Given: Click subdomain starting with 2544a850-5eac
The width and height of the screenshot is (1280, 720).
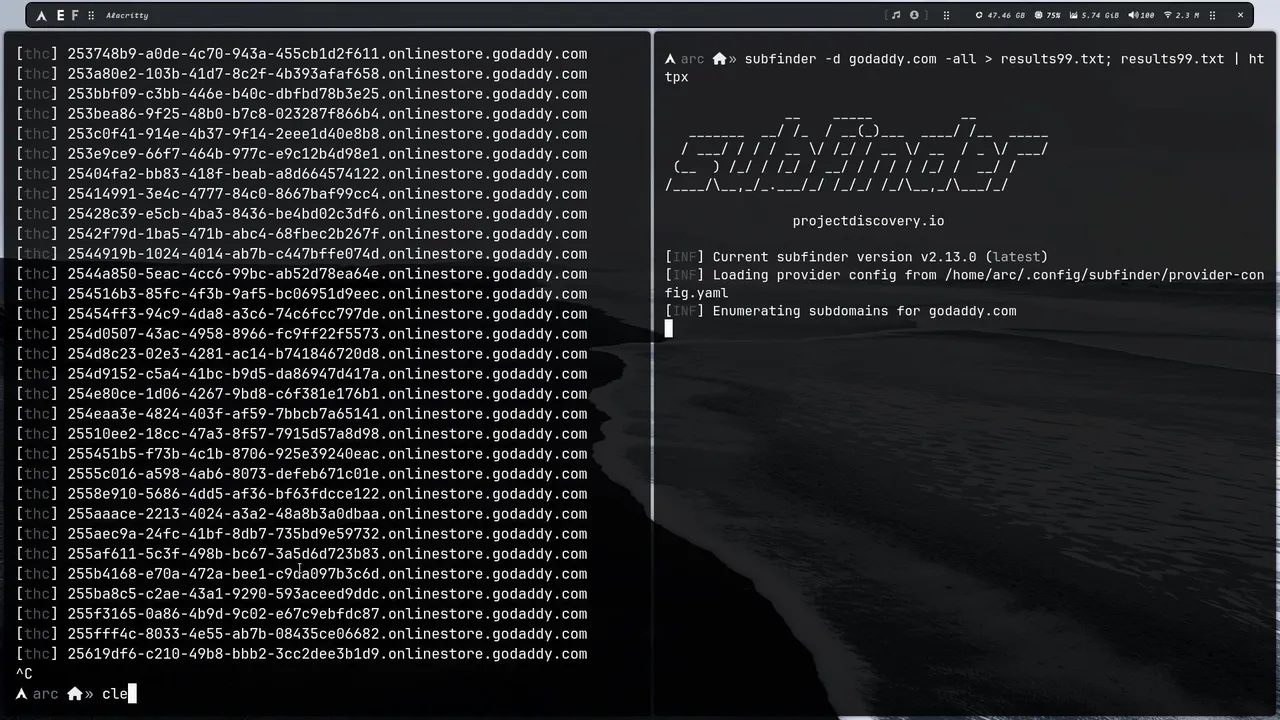Looking at the screenshot, I should [x=327, y=274].
